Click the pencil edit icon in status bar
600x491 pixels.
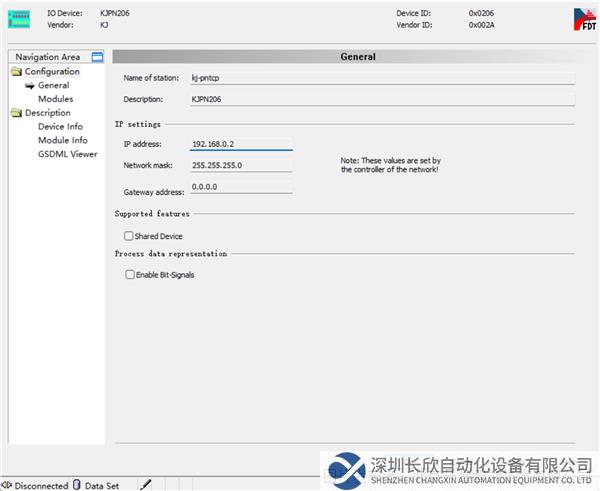tap(146, 485)
